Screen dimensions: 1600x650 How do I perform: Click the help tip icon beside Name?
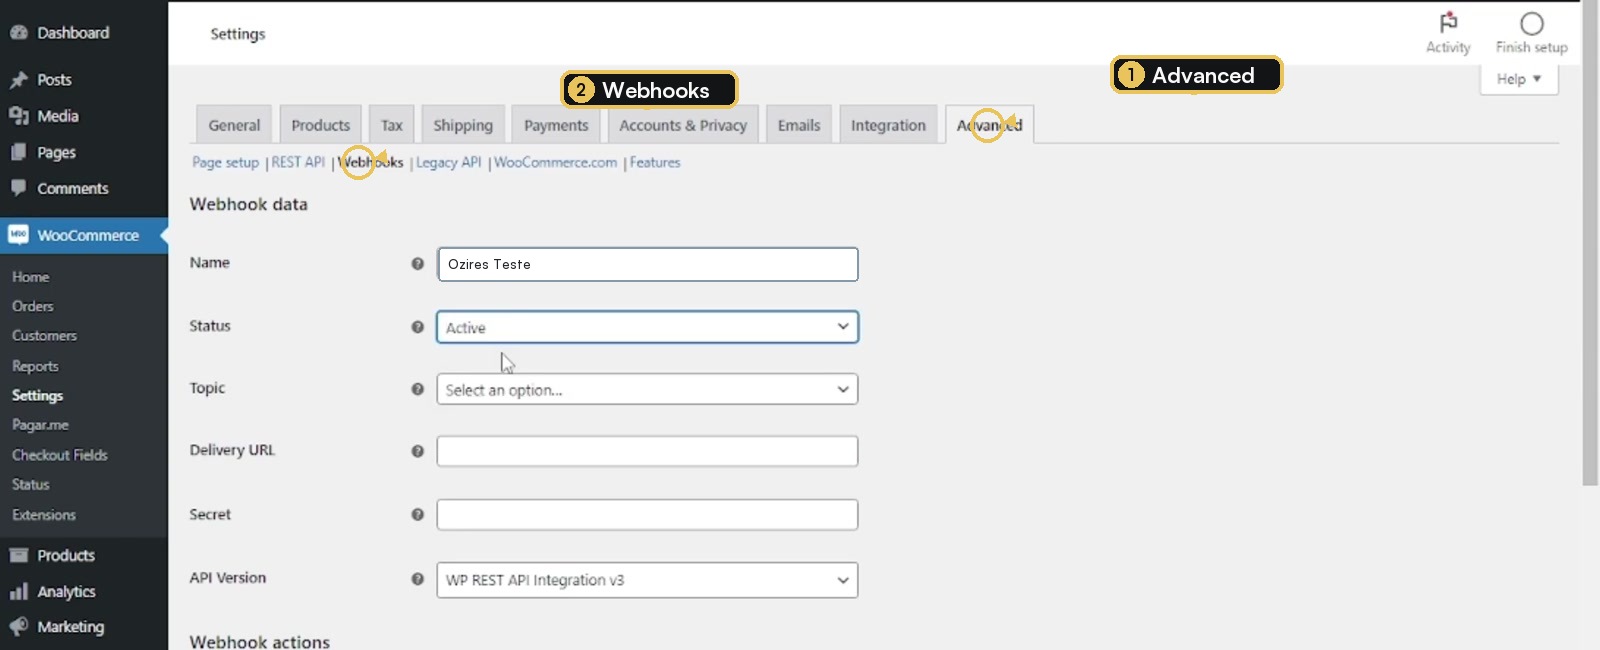[x=418, y=264]
